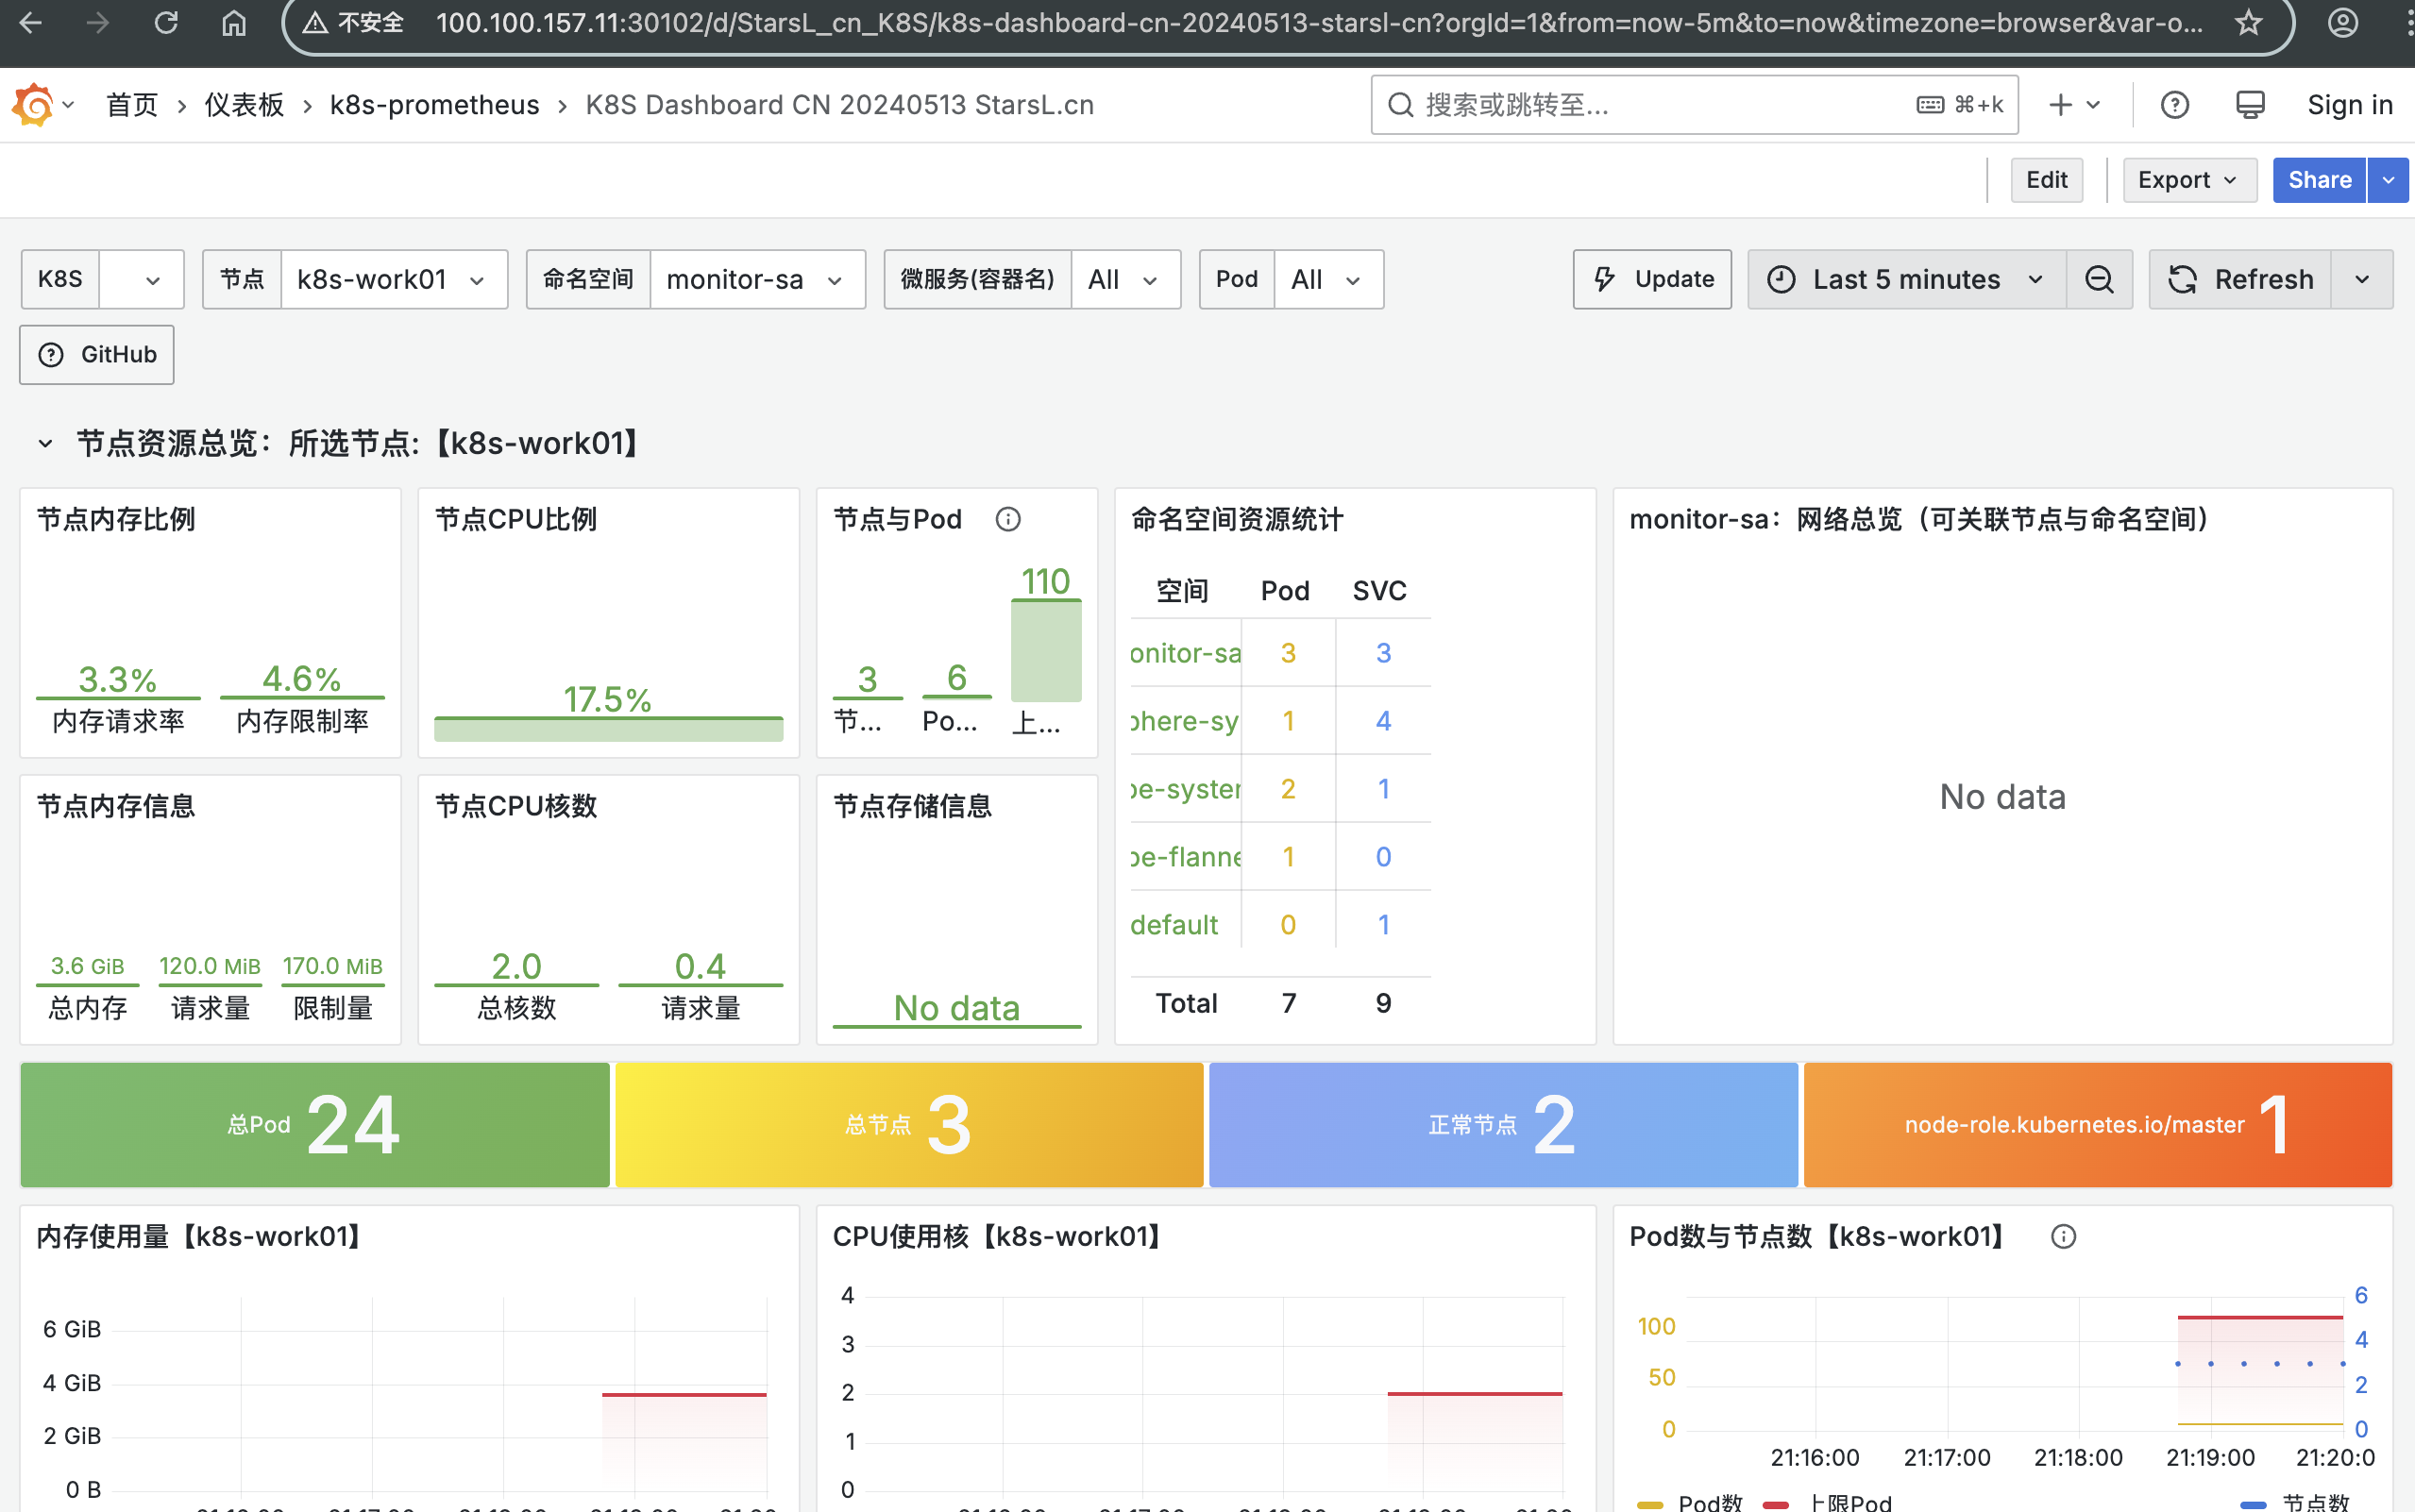
Task: Collapse the 节点资源总览 row
Action: (x=45, y=443)
